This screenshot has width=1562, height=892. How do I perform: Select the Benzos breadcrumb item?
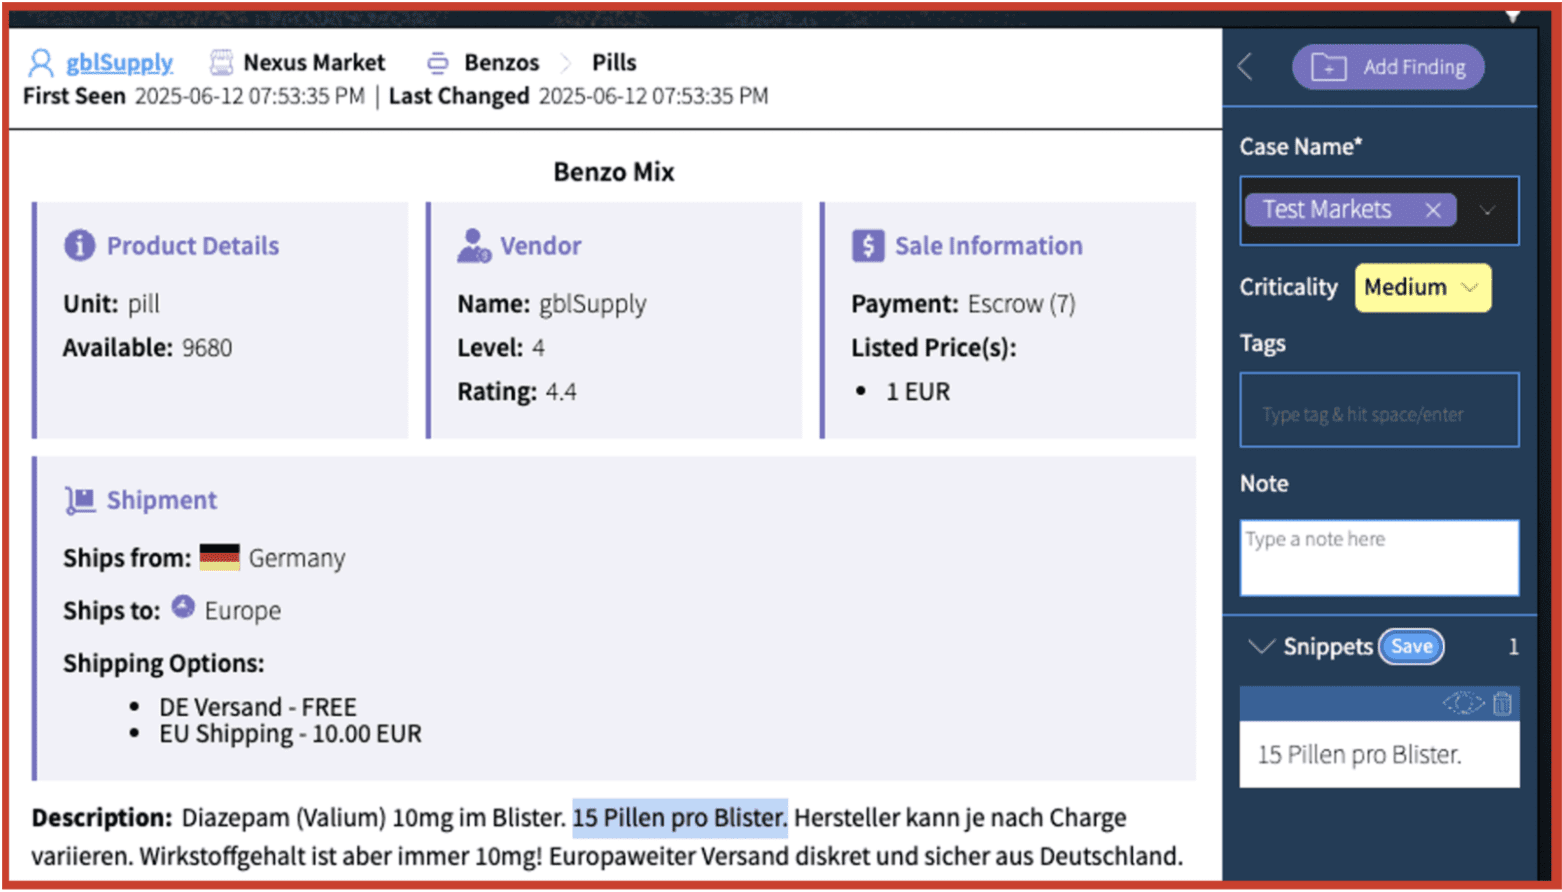pyautogui.click(x=501, y=63)
